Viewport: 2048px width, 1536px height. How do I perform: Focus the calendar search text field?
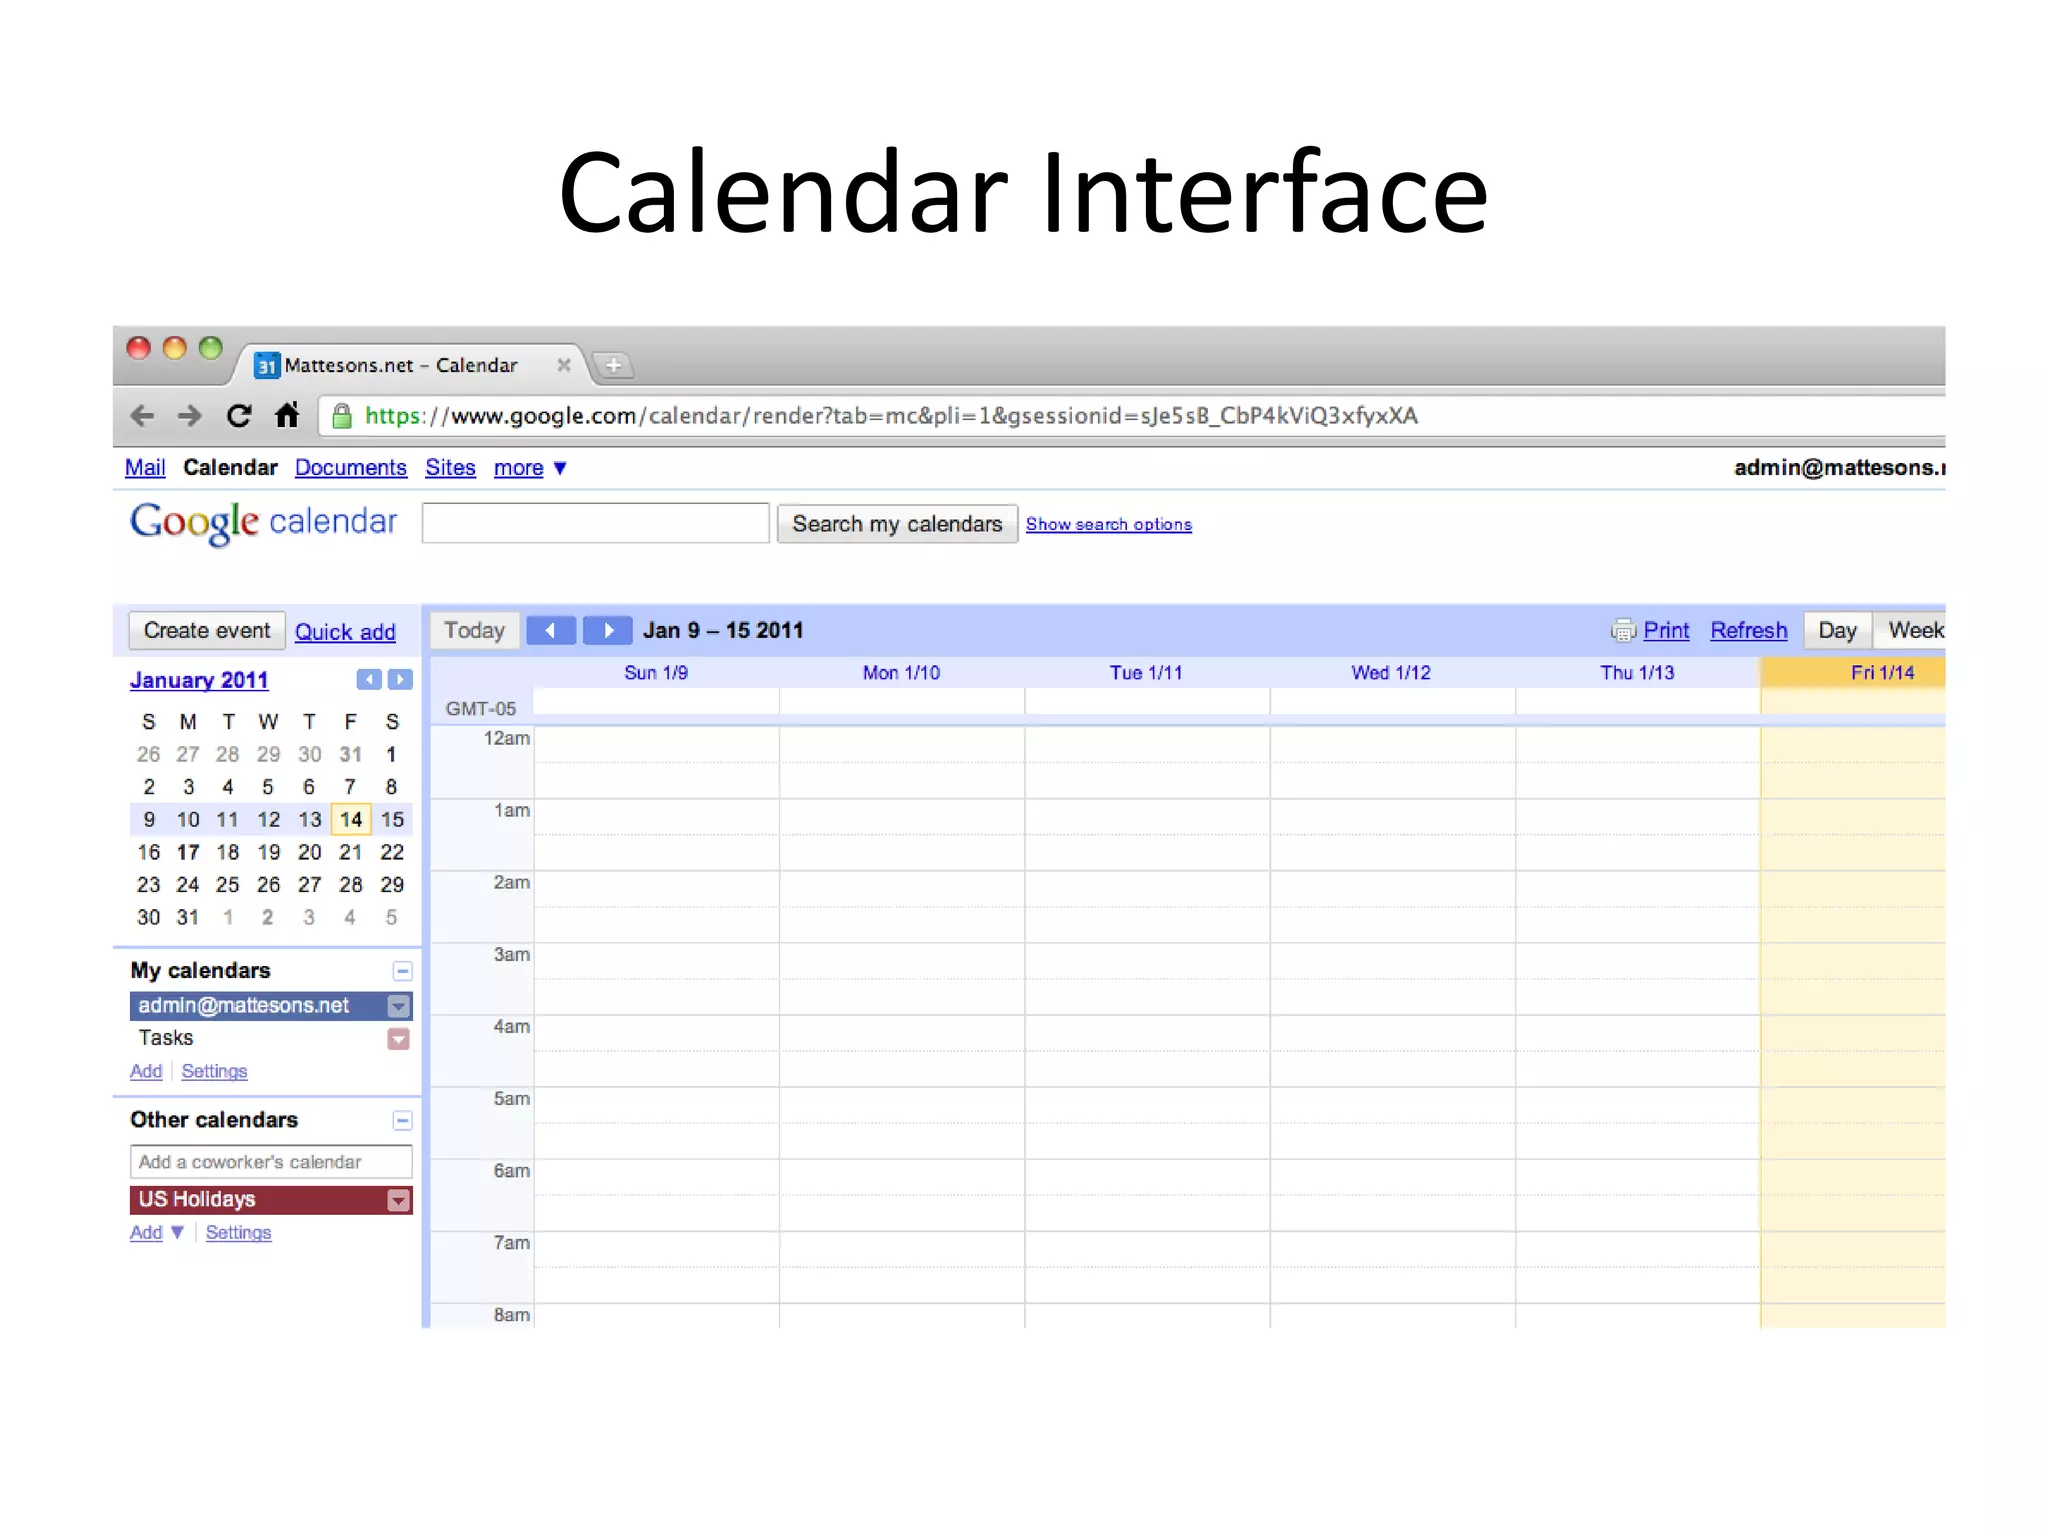tap(595, 523)
